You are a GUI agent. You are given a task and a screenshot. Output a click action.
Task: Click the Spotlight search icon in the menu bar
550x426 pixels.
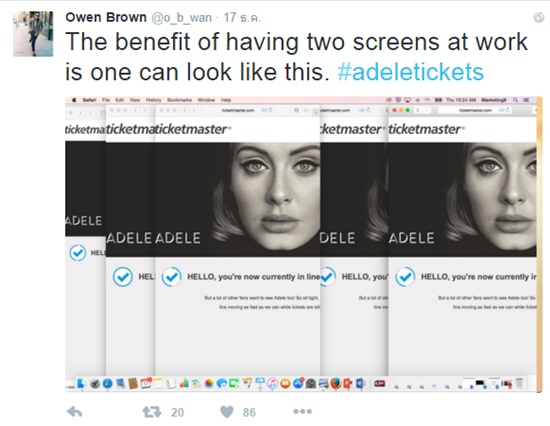coord(516,100)
